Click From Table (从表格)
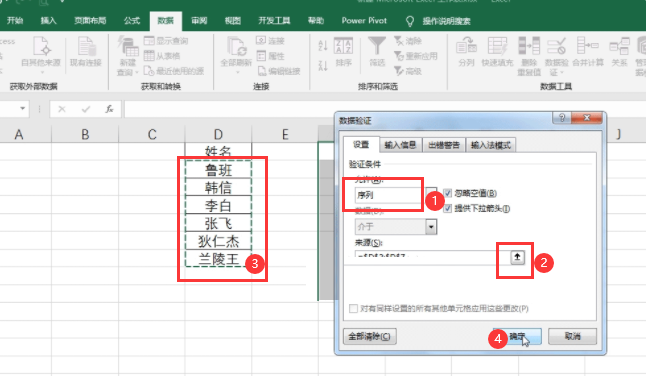The height and width of the screenshot is (376, 646). click(162, 56)
